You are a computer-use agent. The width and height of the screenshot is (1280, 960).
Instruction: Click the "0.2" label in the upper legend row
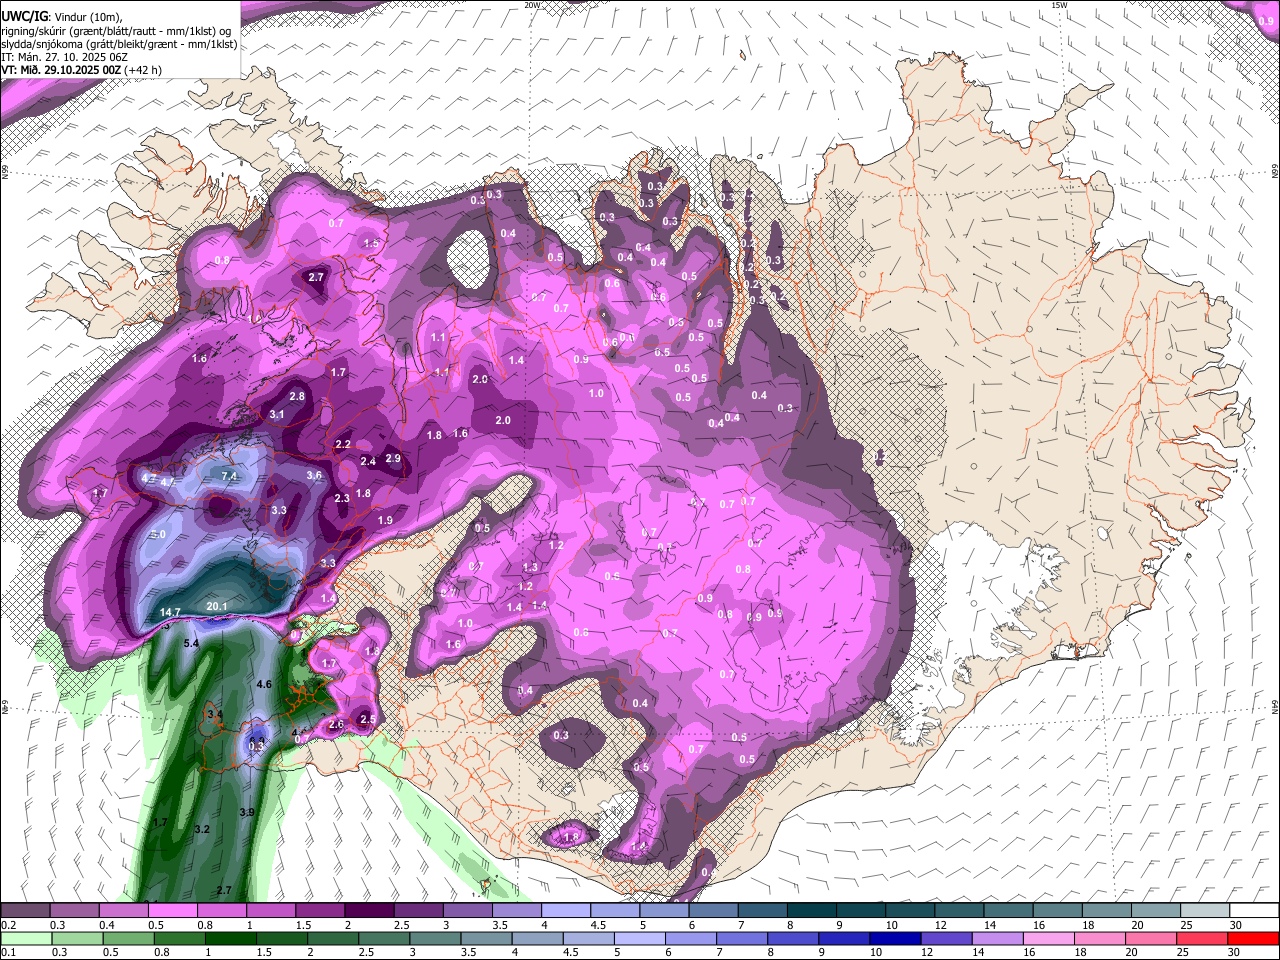click(x=10, y=925)
